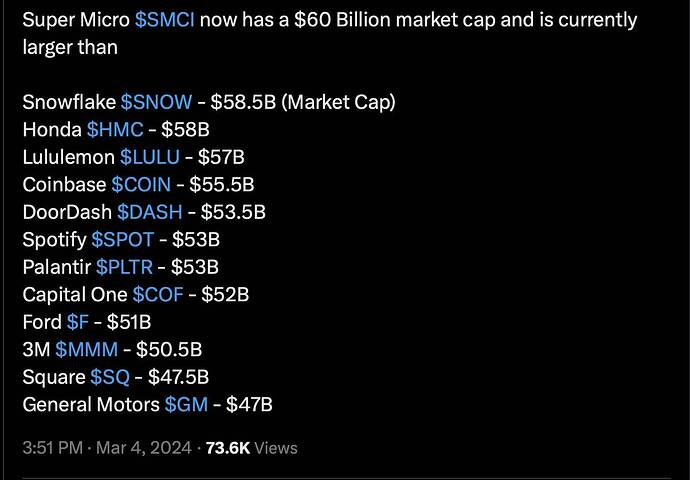Click the General Motors line text
690x480 pixels.
pyautogui.click(x=90, y=404)
